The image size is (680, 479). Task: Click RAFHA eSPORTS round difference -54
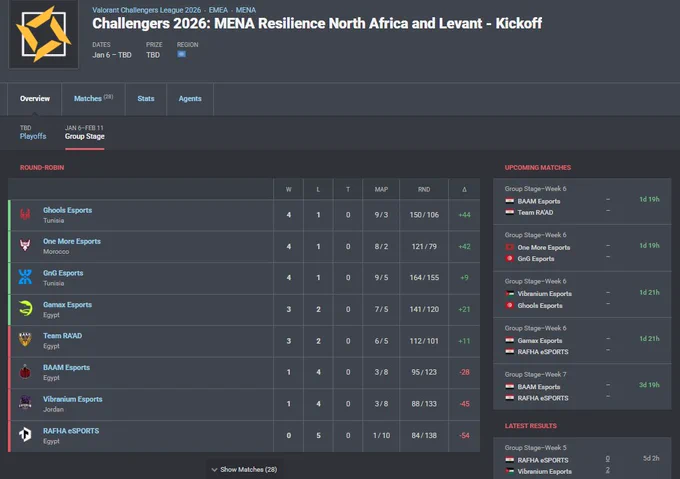(x=464, y=435)
